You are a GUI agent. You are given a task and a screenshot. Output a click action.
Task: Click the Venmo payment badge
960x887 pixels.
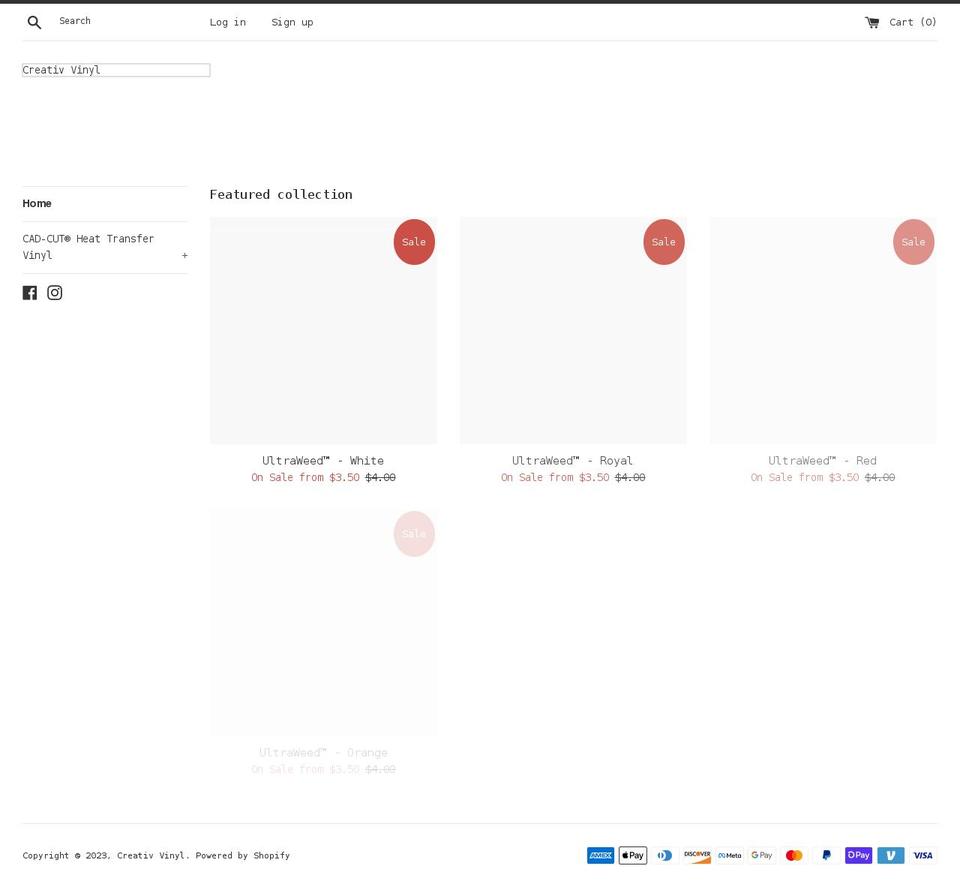pos(890,855)
